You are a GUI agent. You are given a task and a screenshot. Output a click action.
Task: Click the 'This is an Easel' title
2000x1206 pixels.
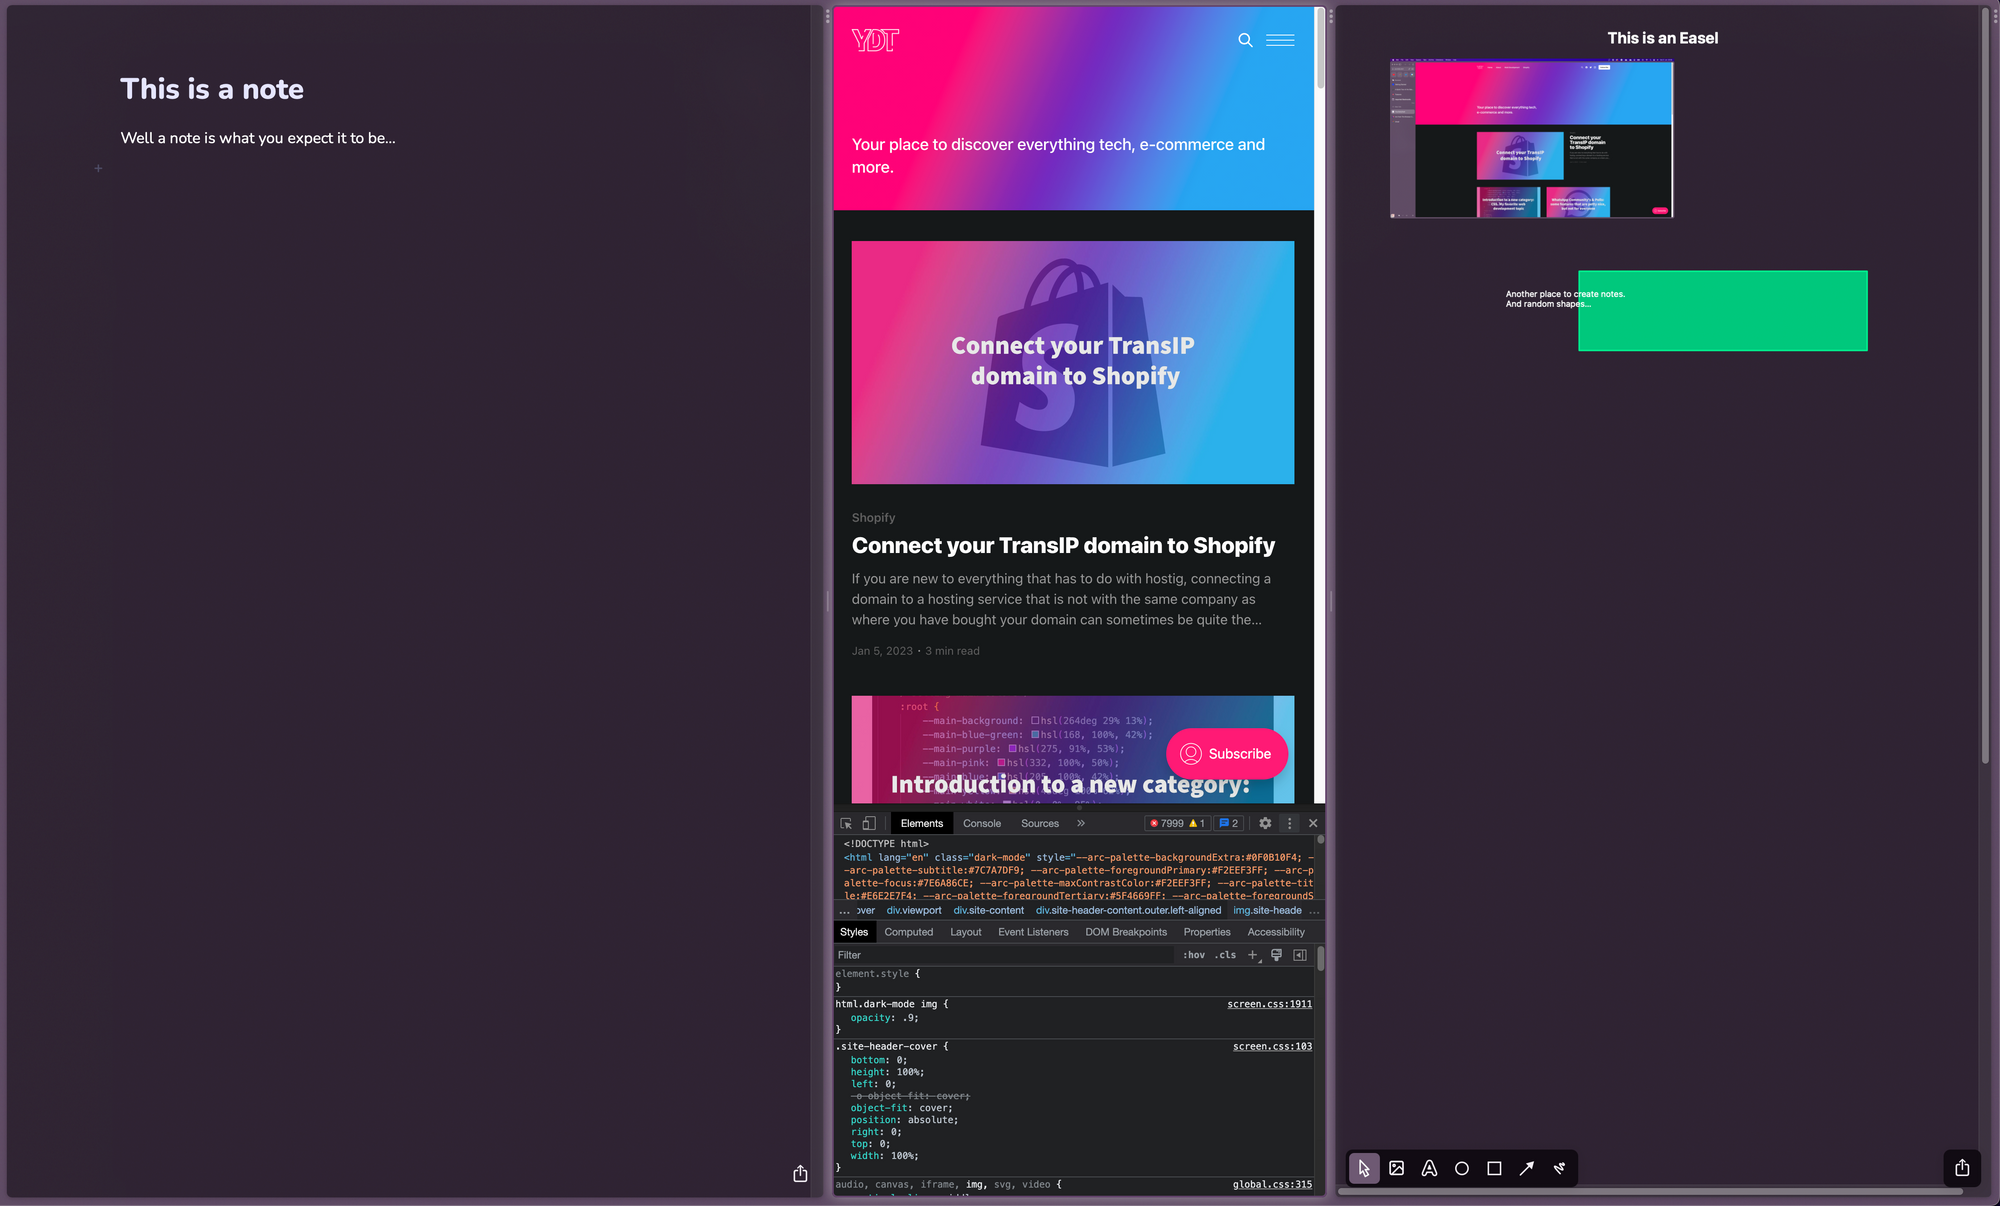[x=1662, y=38]
